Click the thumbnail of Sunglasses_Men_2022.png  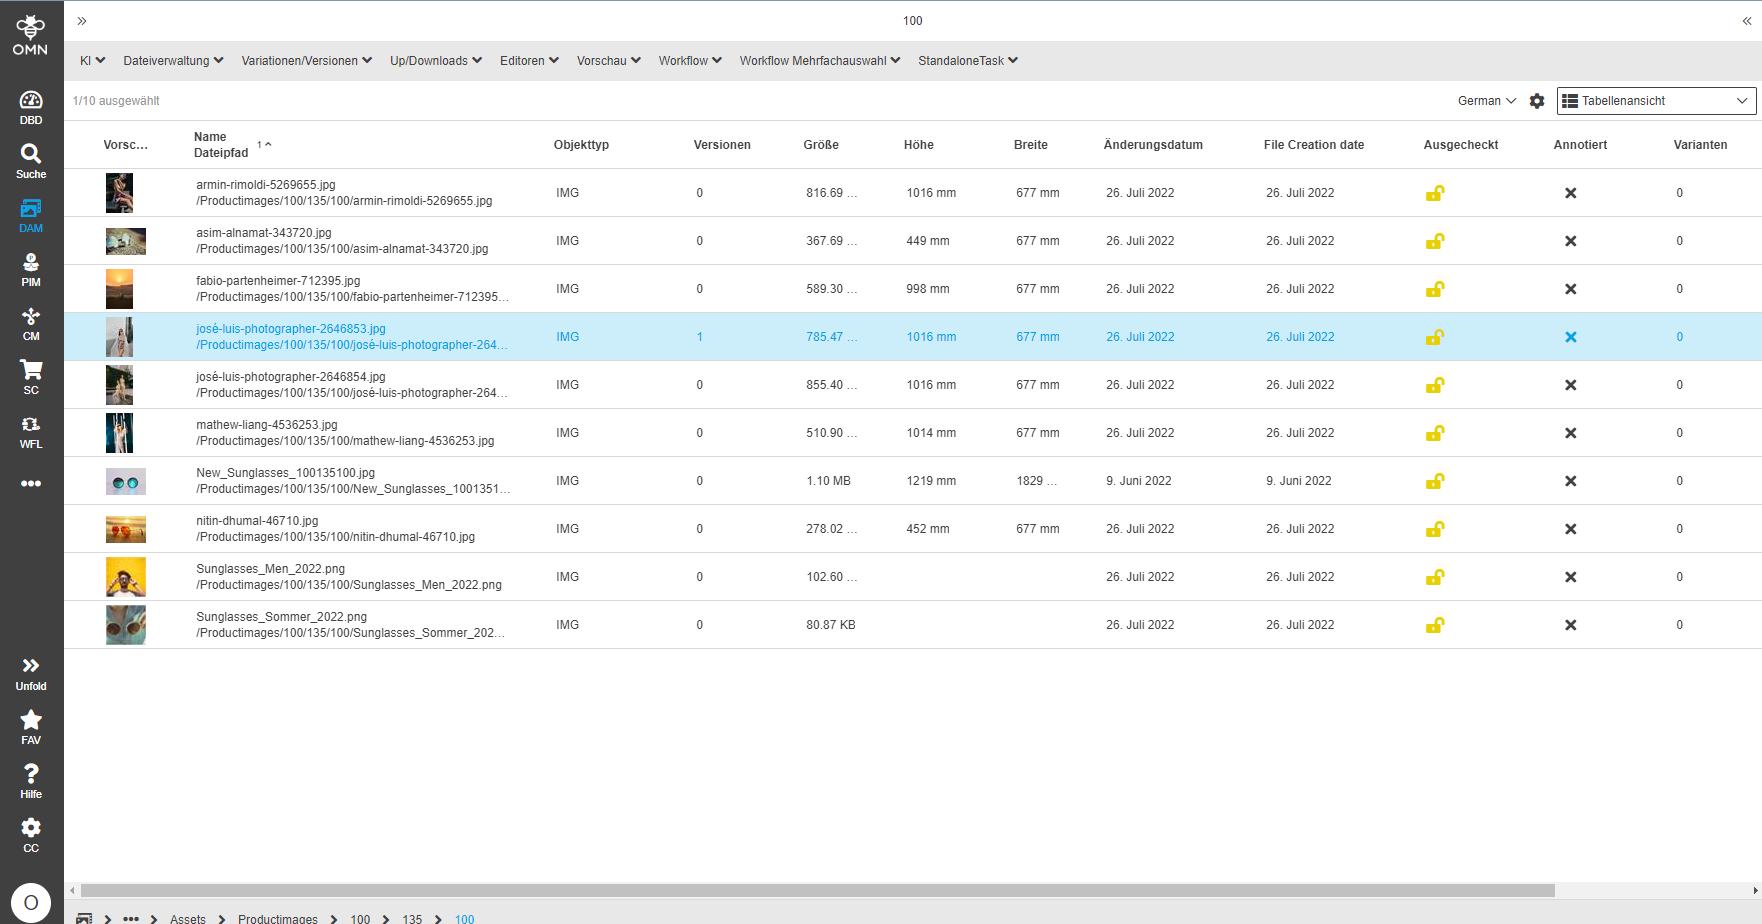click(126, 577)
